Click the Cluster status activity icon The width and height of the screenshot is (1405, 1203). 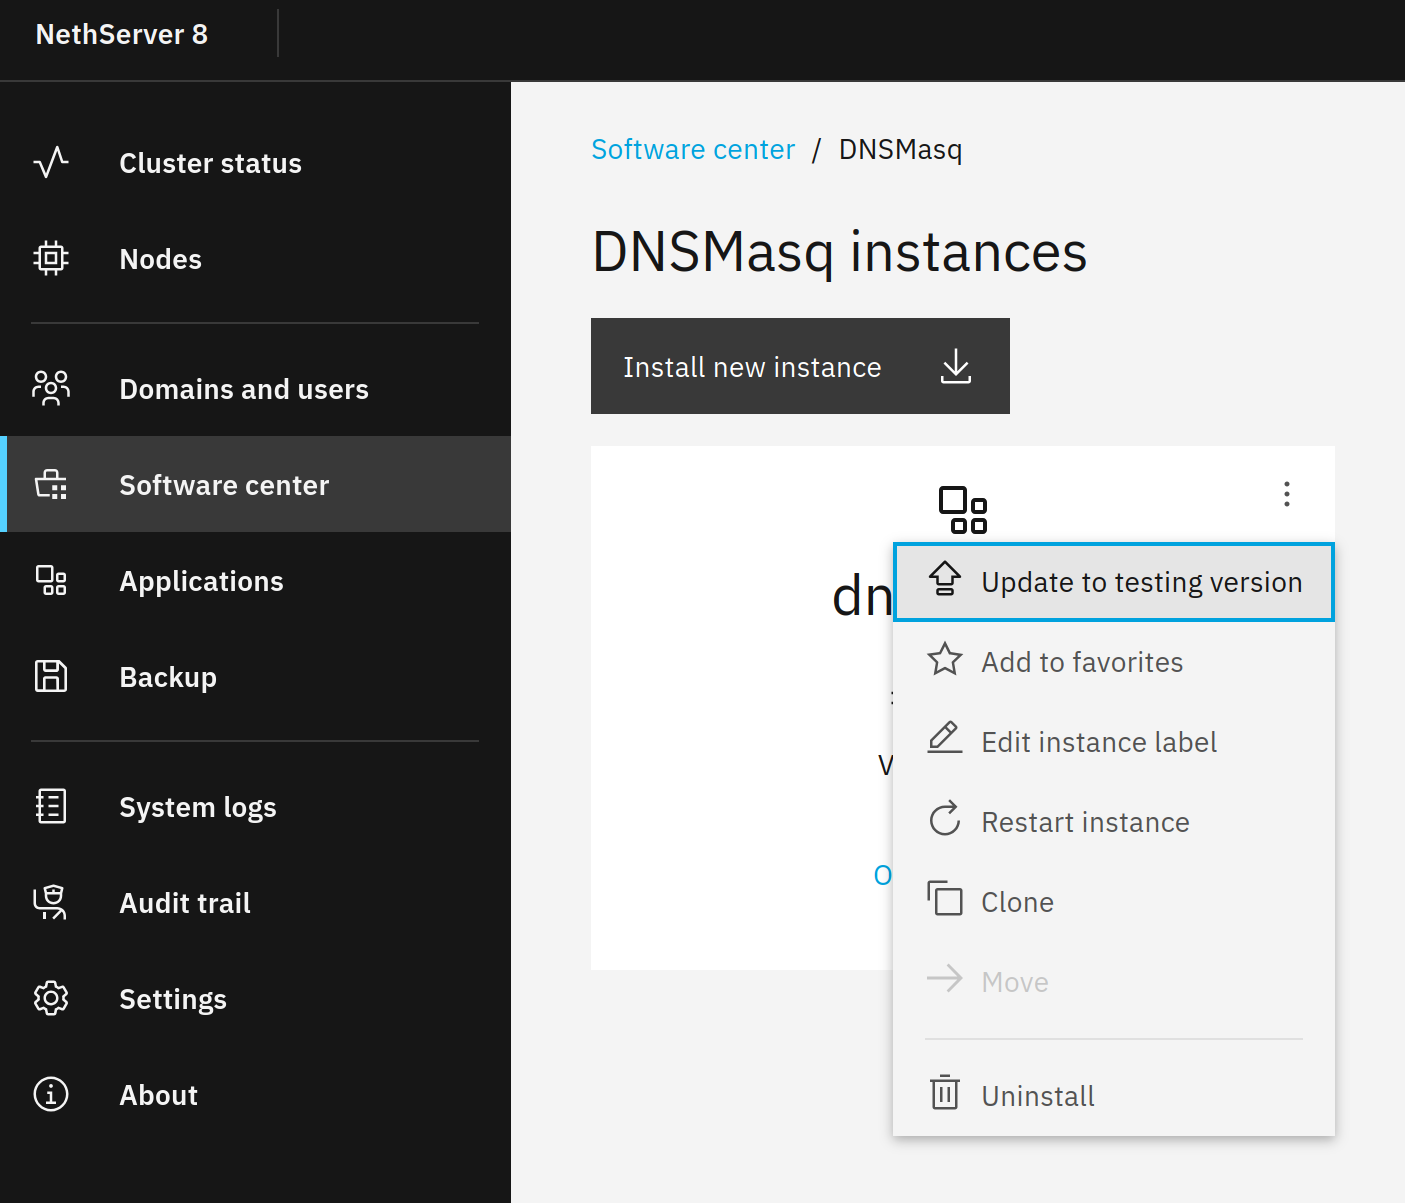click(x=51, y=163)
